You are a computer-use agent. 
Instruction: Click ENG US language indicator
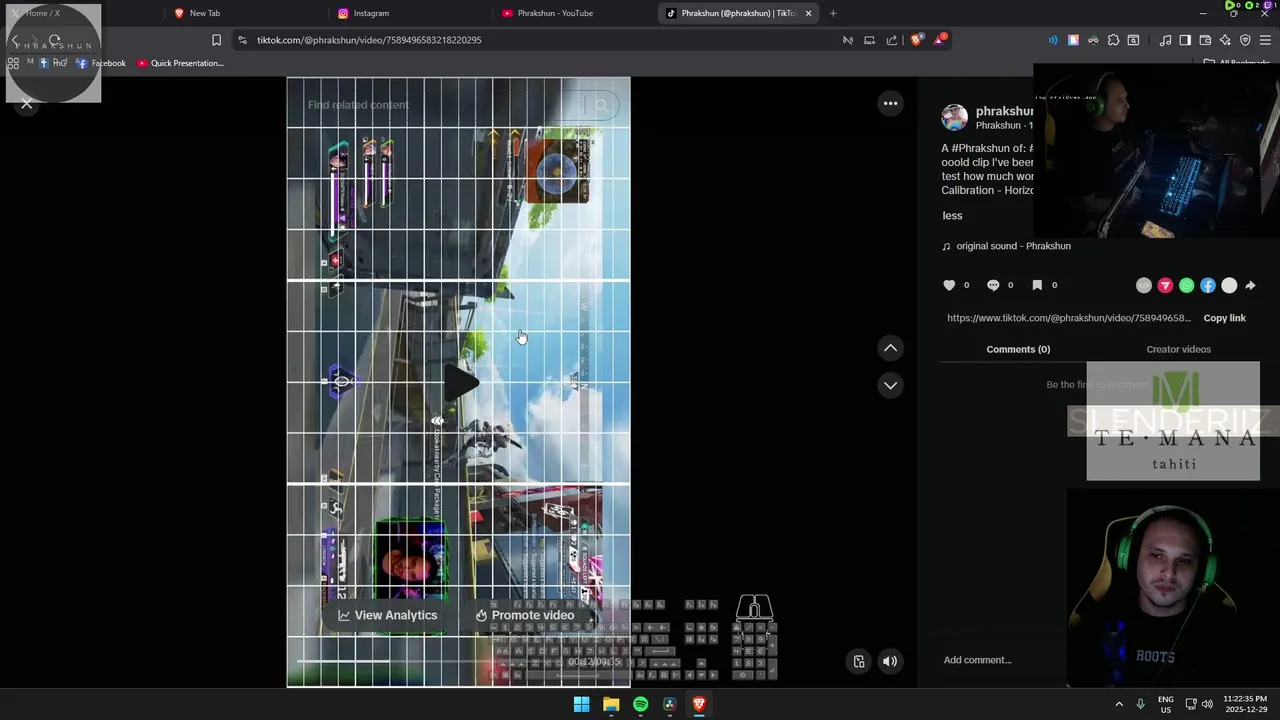(x=1166, y=704)
